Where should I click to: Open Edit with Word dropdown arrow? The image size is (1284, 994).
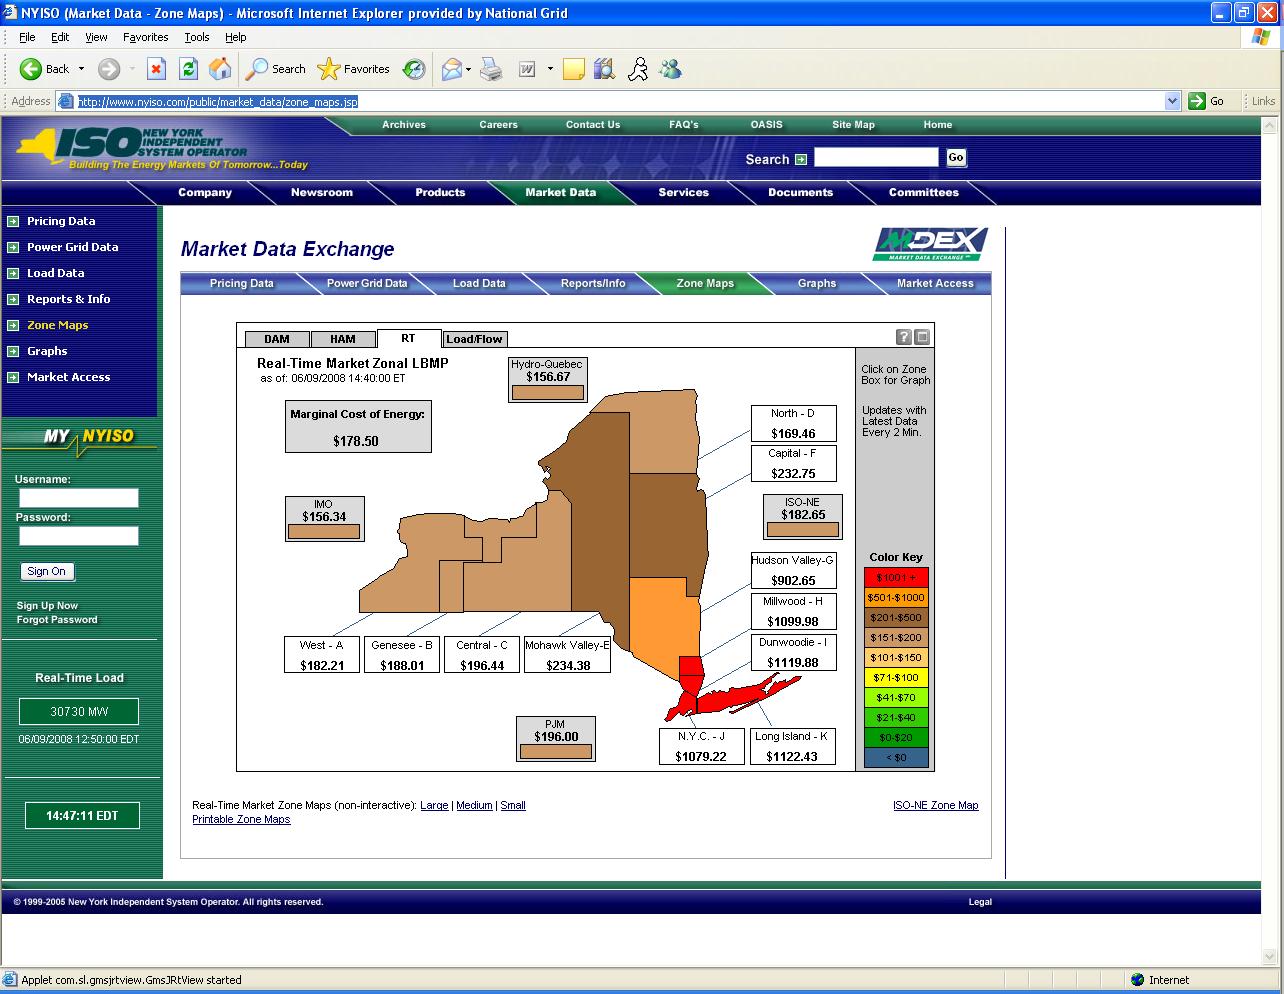click(x=550, y=69)
